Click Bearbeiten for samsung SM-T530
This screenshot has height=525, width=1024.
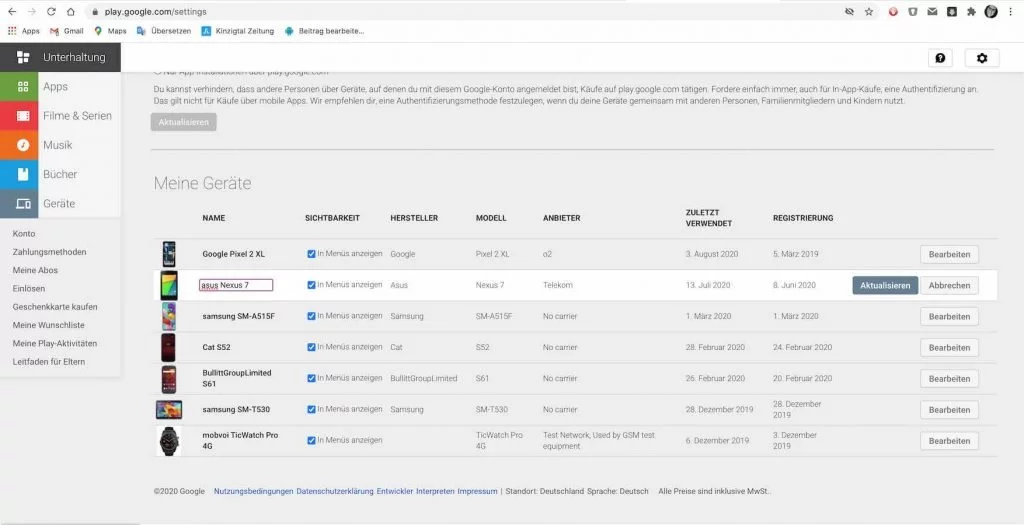click(950, 409)
